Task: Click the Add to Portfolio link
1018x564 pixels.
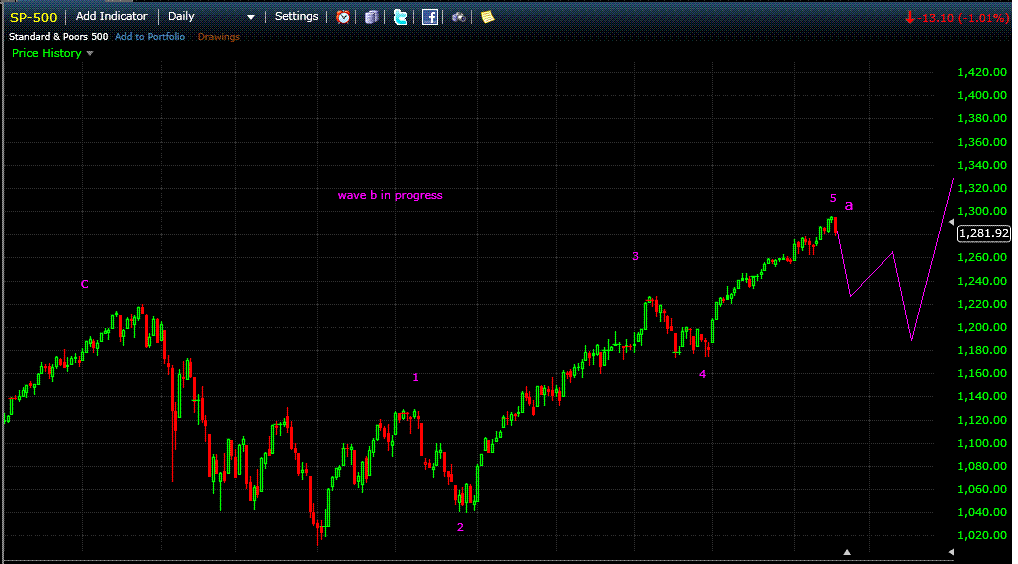Action: point(150,36)
